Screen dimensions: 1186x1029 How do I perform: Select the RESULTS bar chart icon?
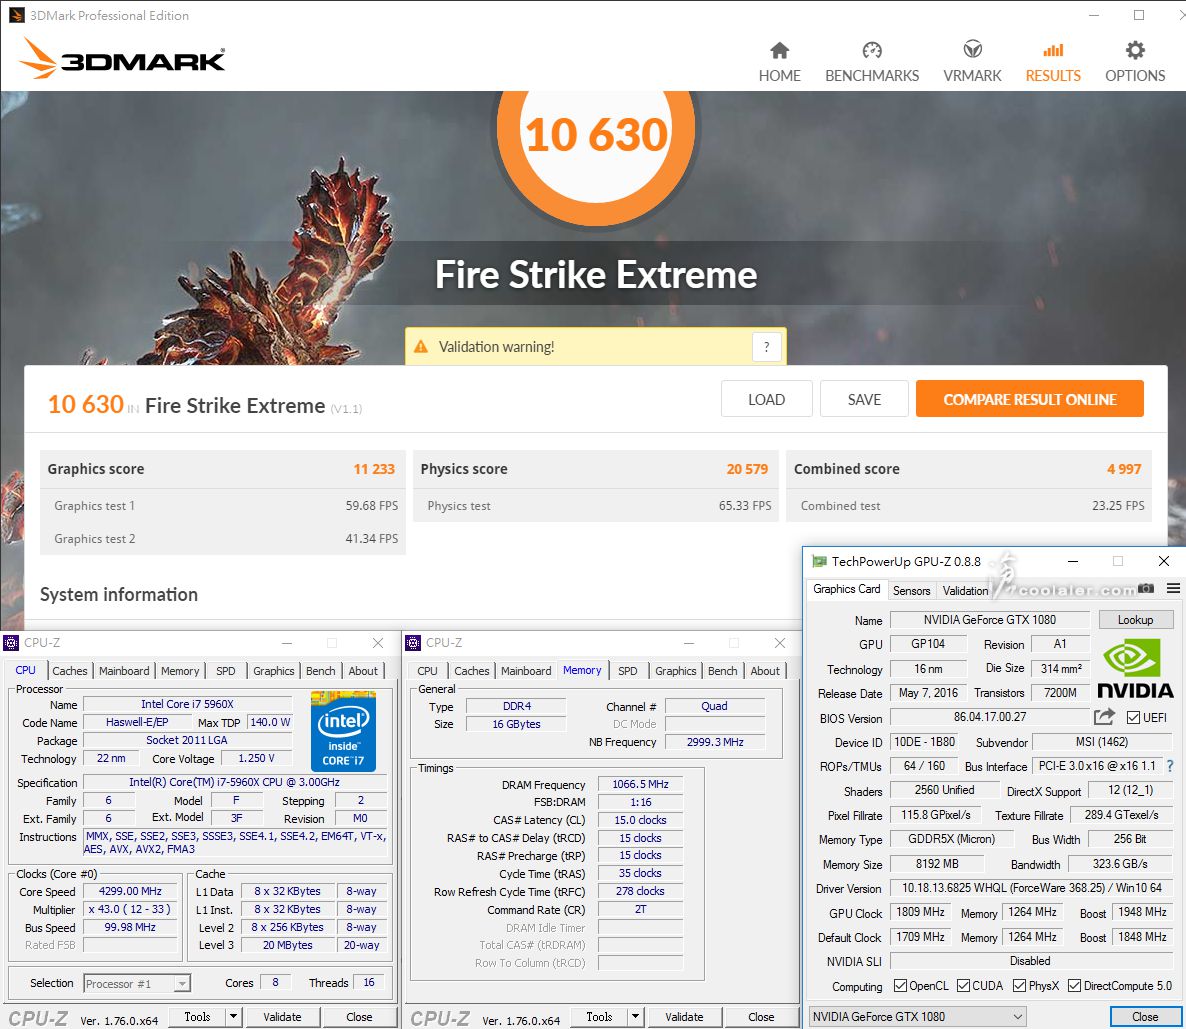point(1053,51)
